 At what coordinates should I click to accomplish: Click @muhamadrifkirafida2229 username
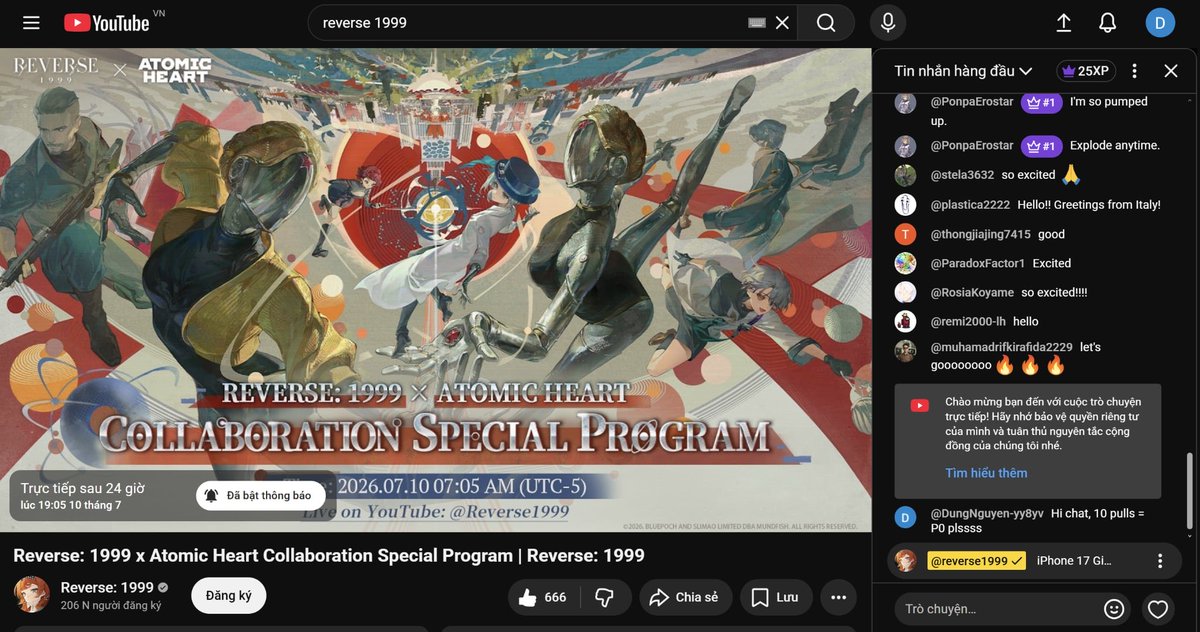click(1002, 347)
